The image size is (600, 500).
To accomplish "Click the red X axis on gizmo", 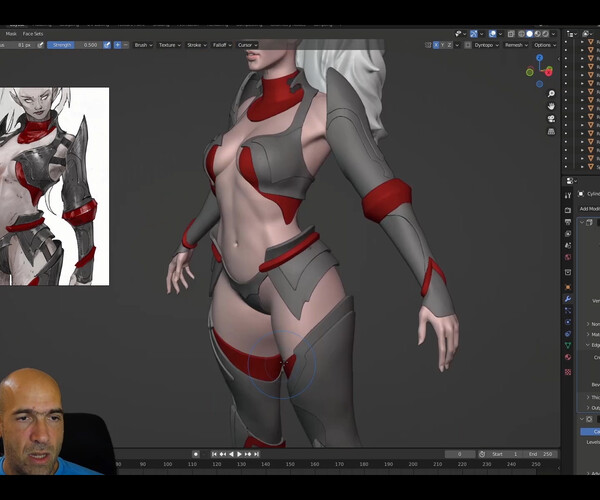I will [549, 72].
